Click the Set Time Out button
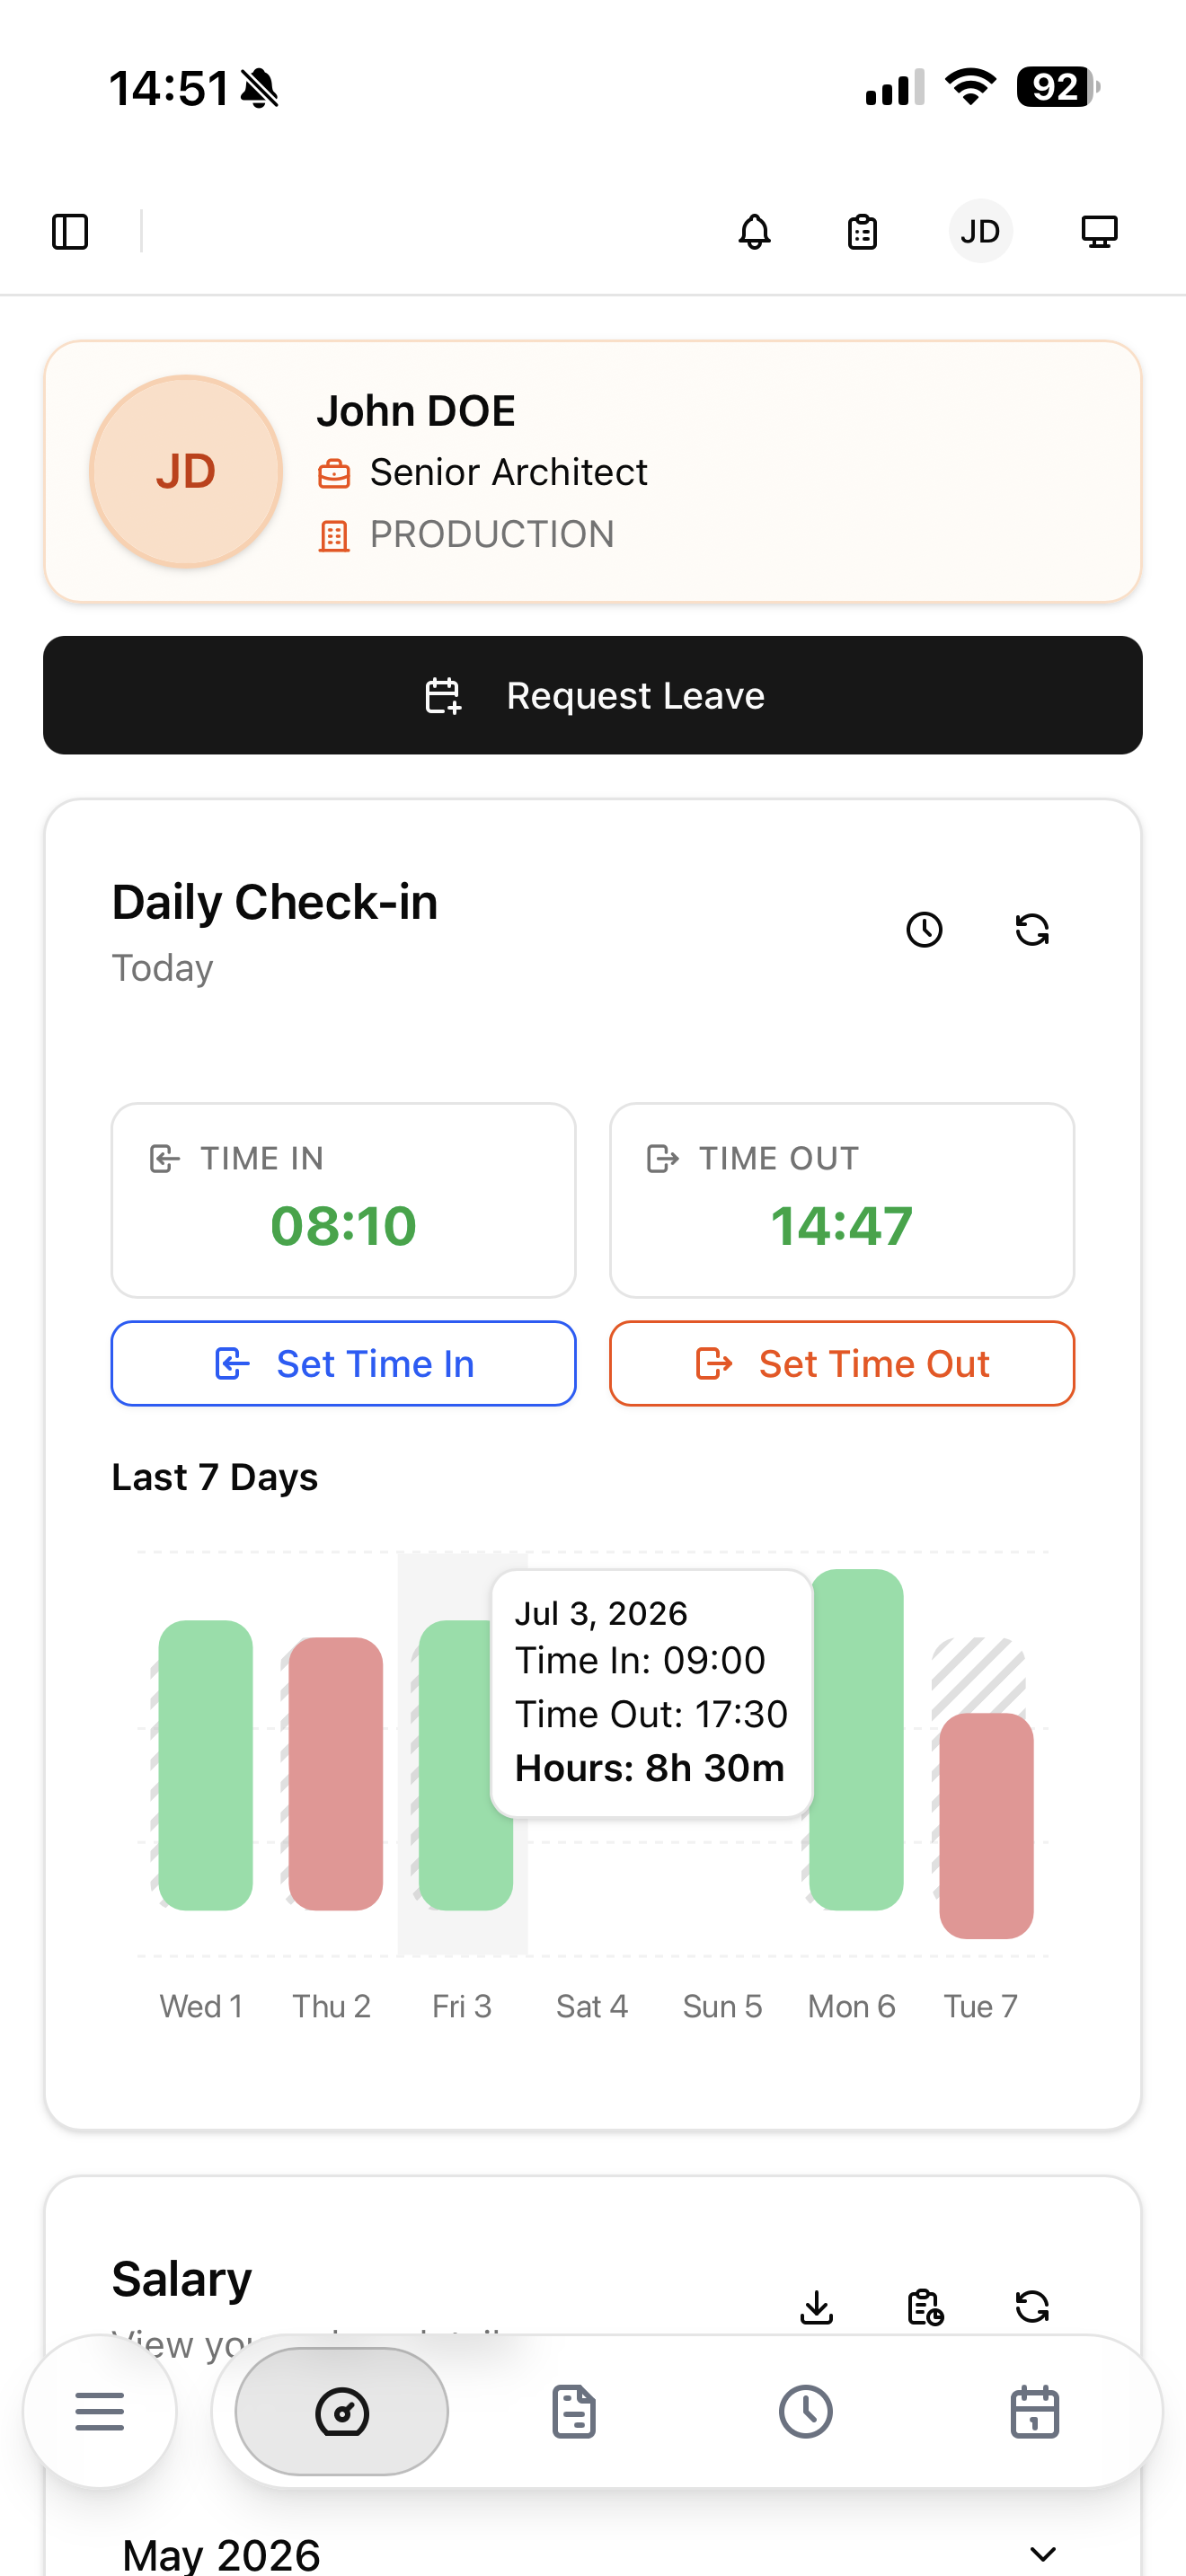Viewport: 1186px width, 2576px height. click(842, 1364)
